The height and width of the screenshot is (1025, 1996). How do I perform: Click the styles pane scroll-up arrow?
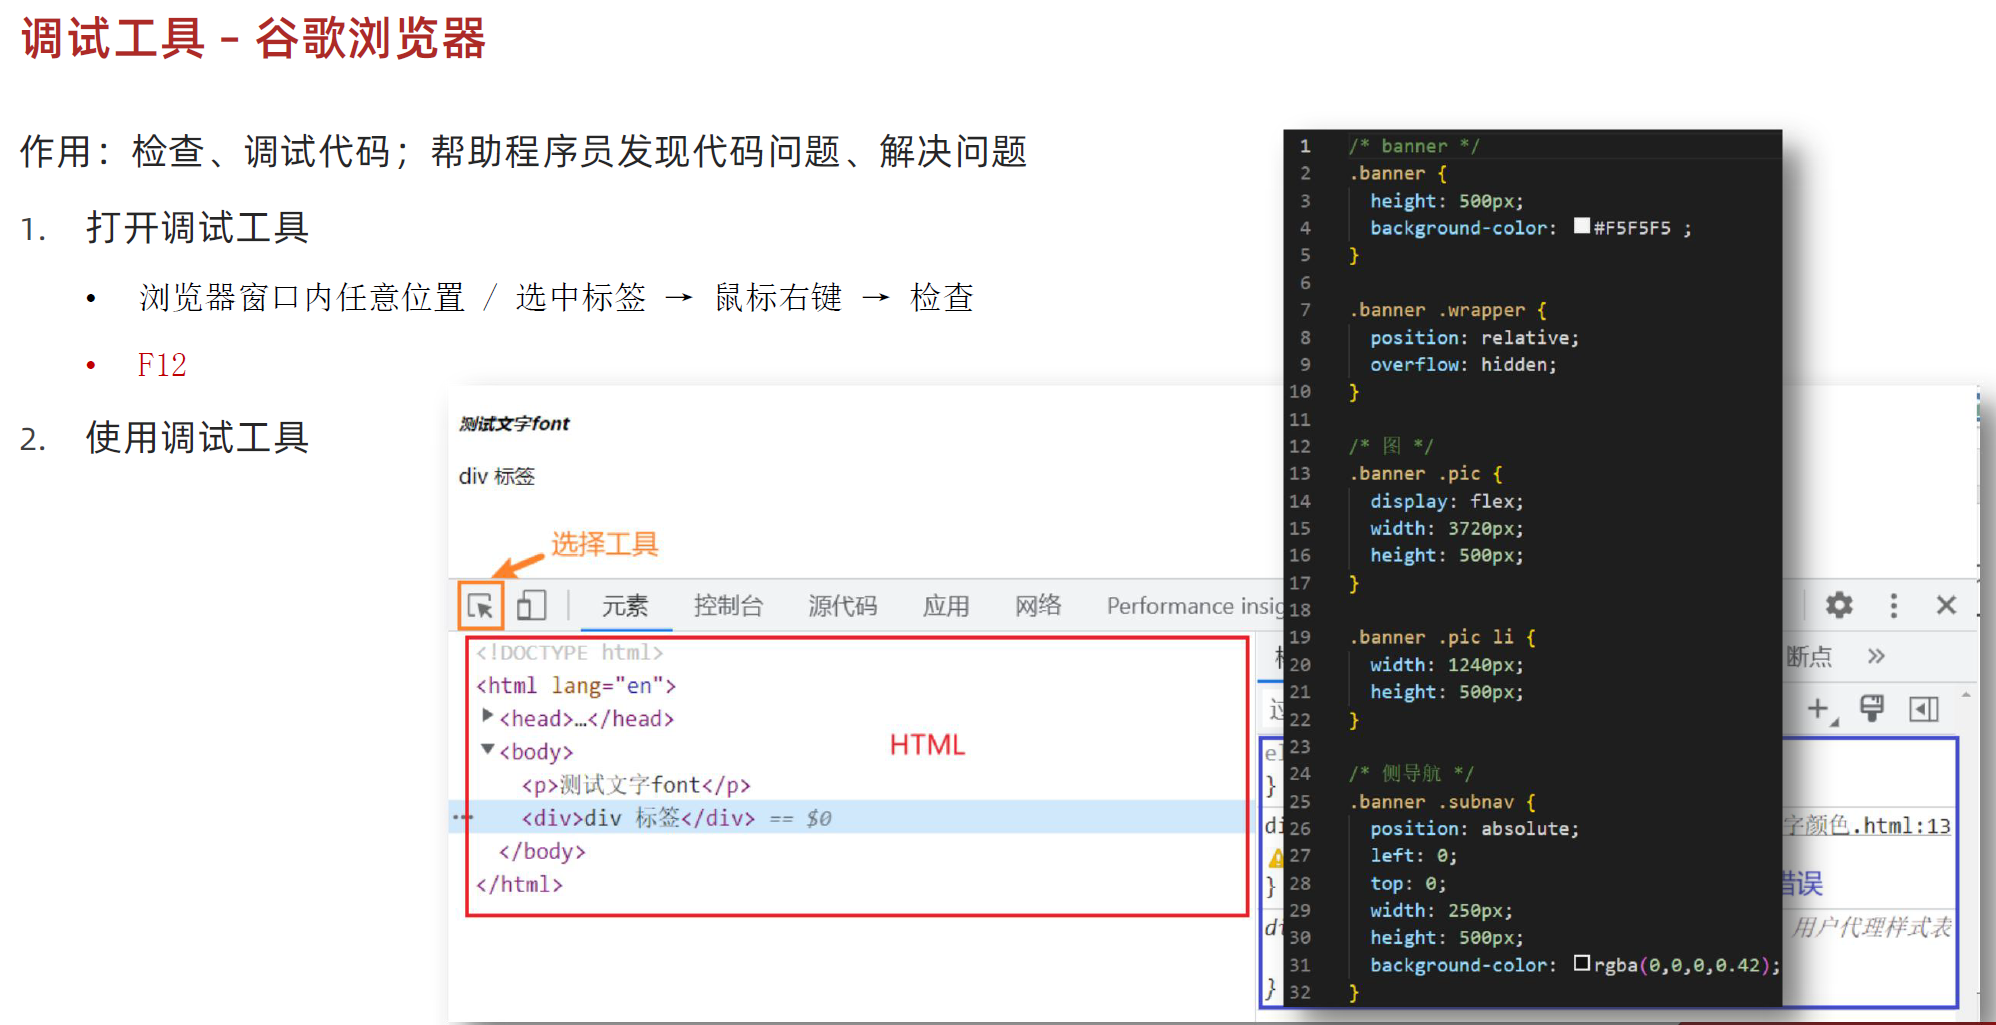[x=1967, y=694]
